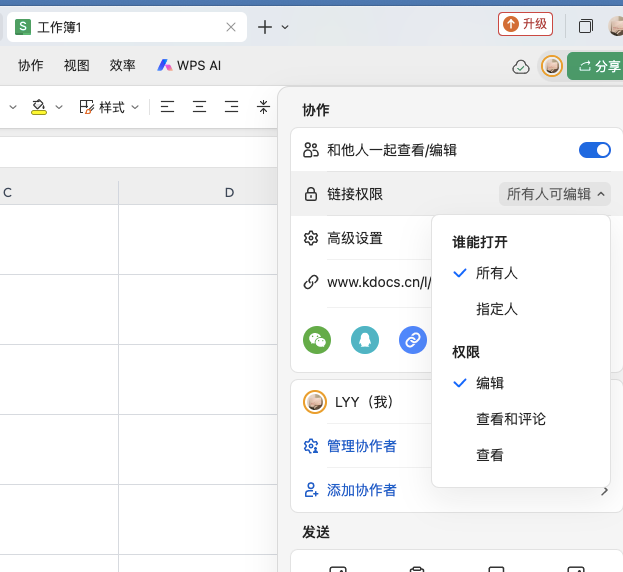This screenshot has height=572, width=623.
Task: Click the align left icon
Action: (167, 107)
